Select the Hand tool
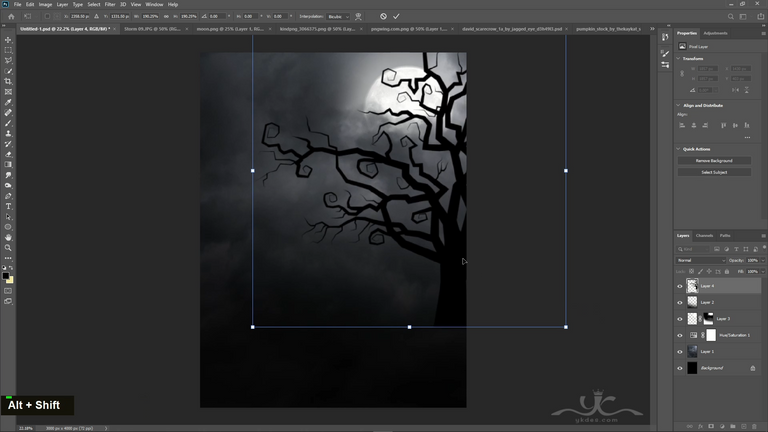768x432 pixels. tap(8, 238)
